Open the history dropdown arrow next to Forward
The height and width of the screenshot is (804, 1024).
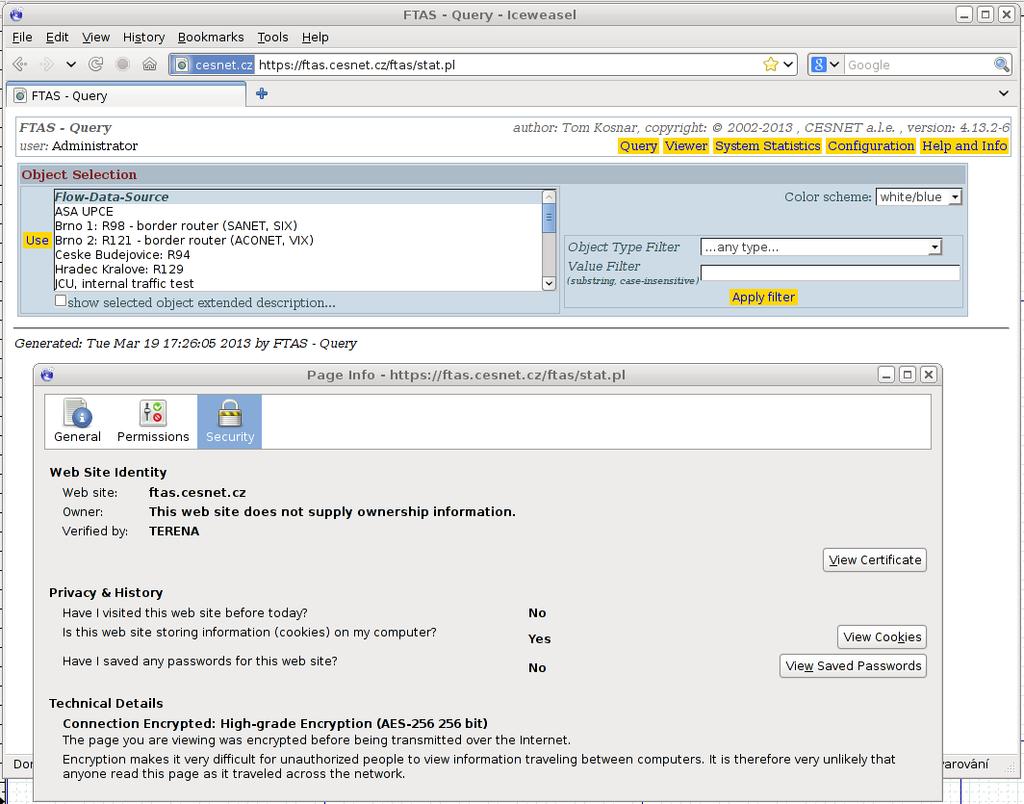pyautogui.click(x=71, y=64)
